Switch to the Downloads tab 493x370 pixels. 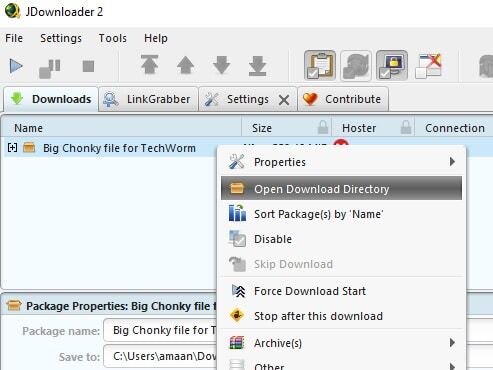(x=51, y=99)
